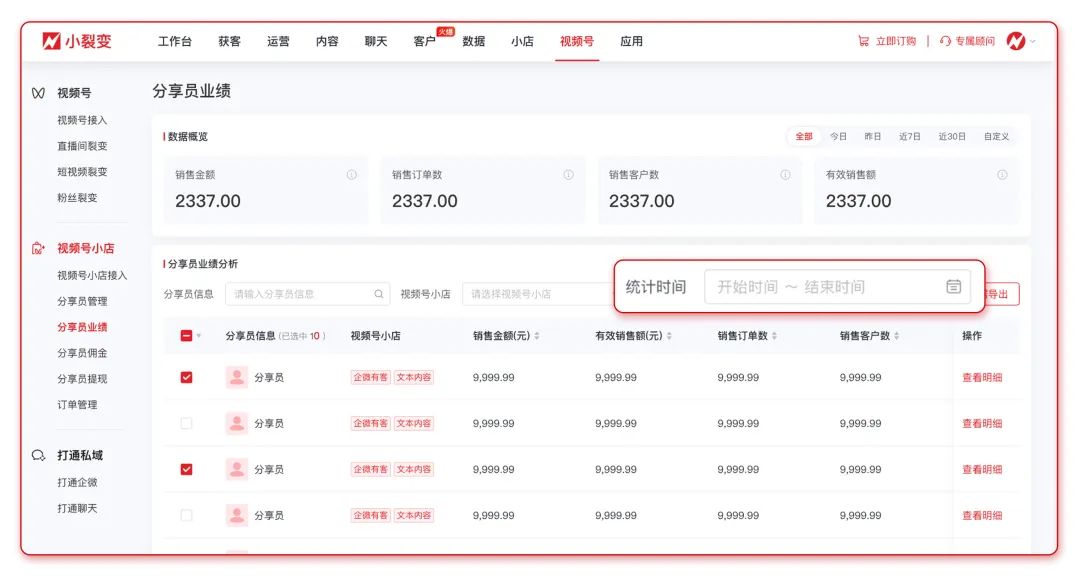
Task: Click the 开始时间 input field
Action: point(750,286)
